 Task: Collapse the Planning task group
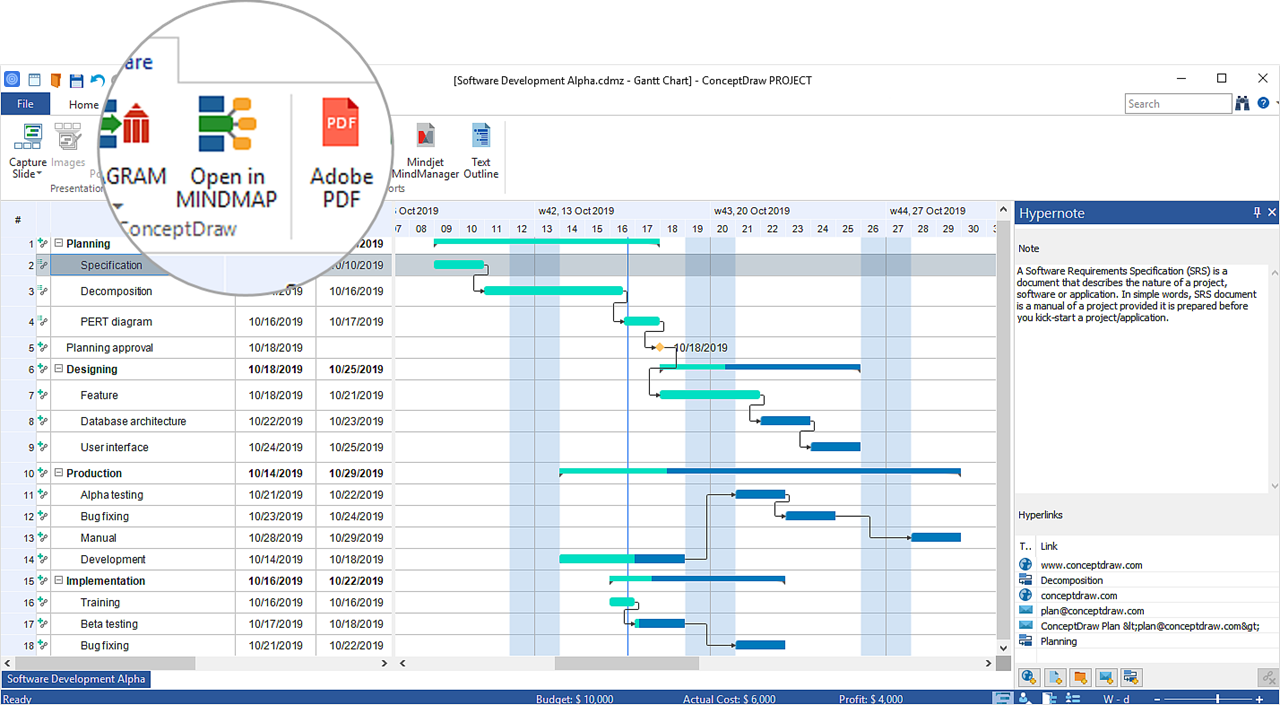pos(58,243)
